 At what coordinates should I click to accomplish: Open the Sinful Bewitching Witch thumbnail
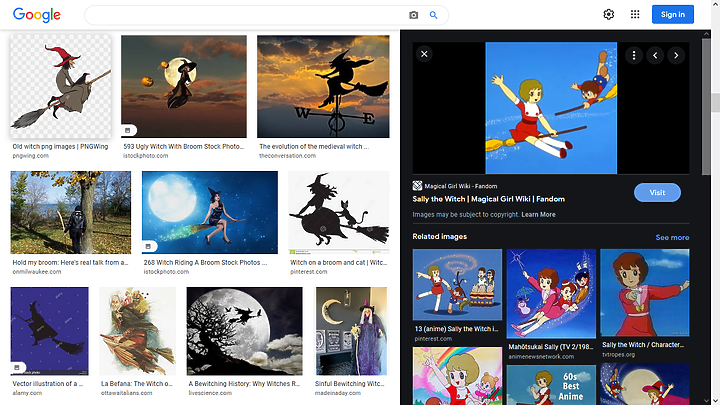351,331
